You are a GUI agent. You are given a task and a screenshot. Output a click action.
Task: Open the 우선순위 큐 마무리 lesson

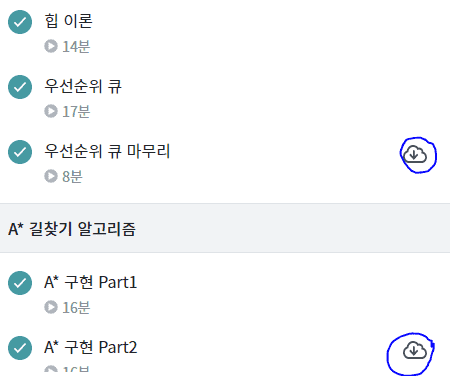click(107, 151)
